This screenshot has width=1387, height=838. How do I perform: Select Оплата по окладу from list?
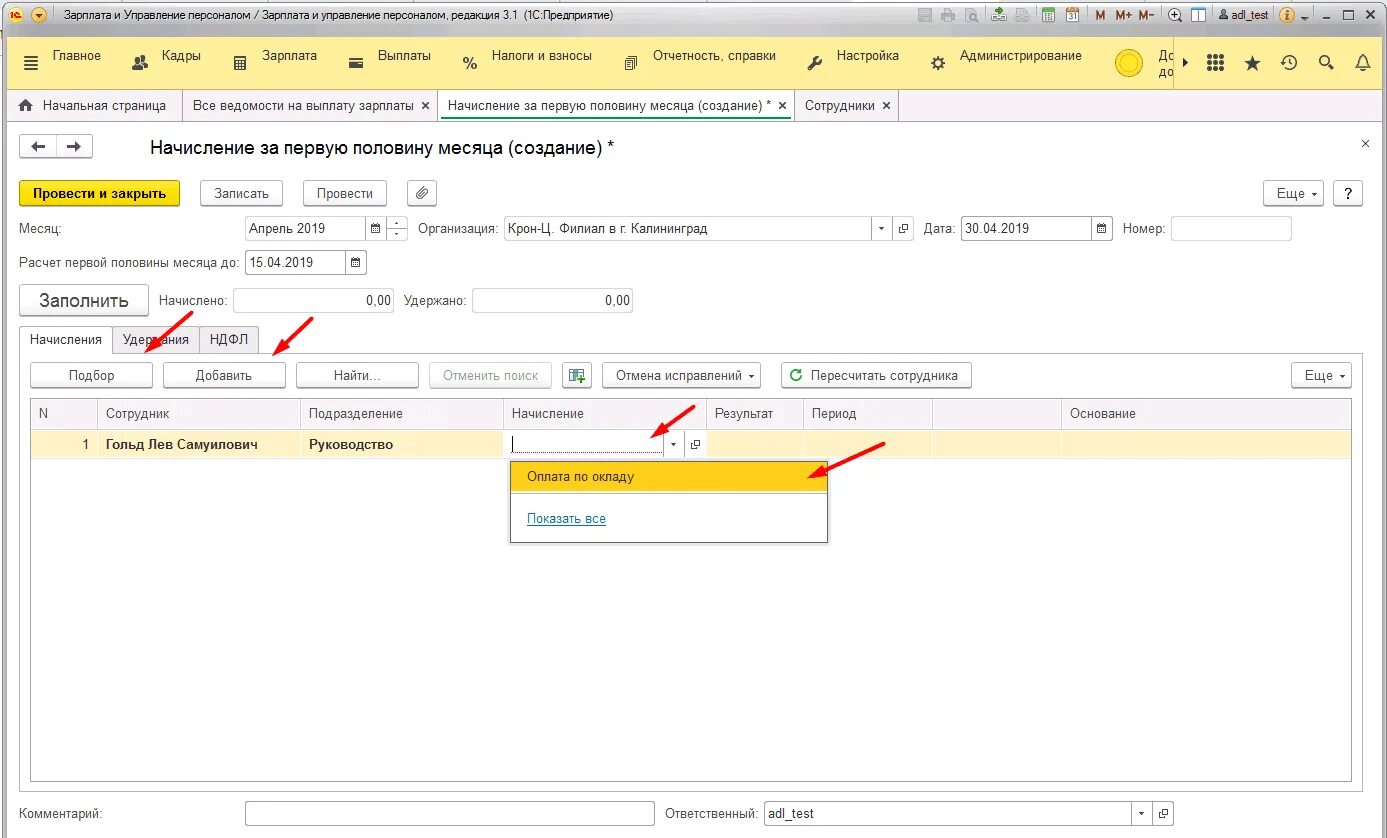tap(669, 477)
